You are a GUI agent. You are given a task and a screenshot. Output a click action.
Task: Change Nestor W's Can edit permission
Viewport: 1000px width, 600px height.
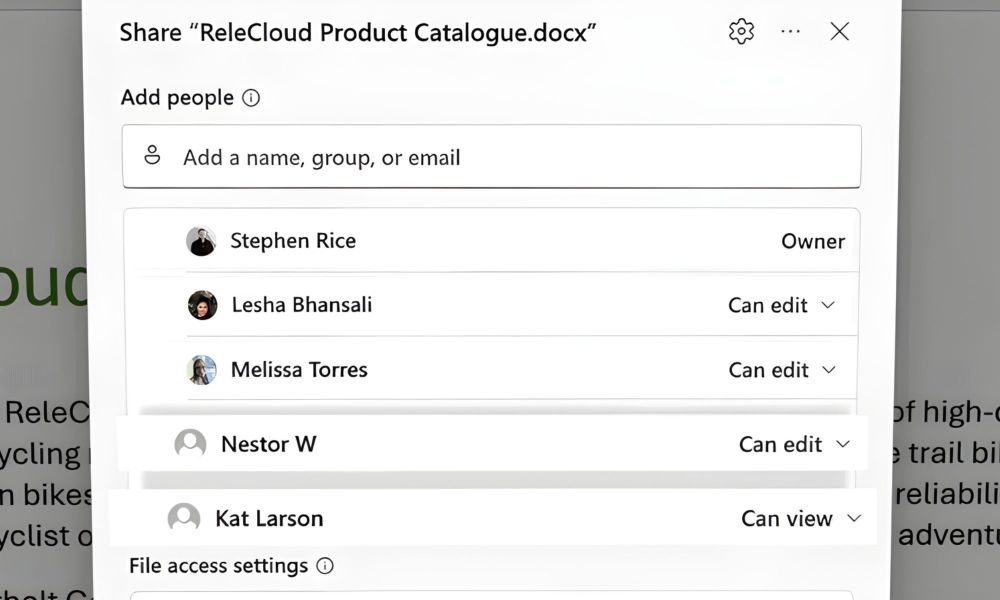pos(794,444)
